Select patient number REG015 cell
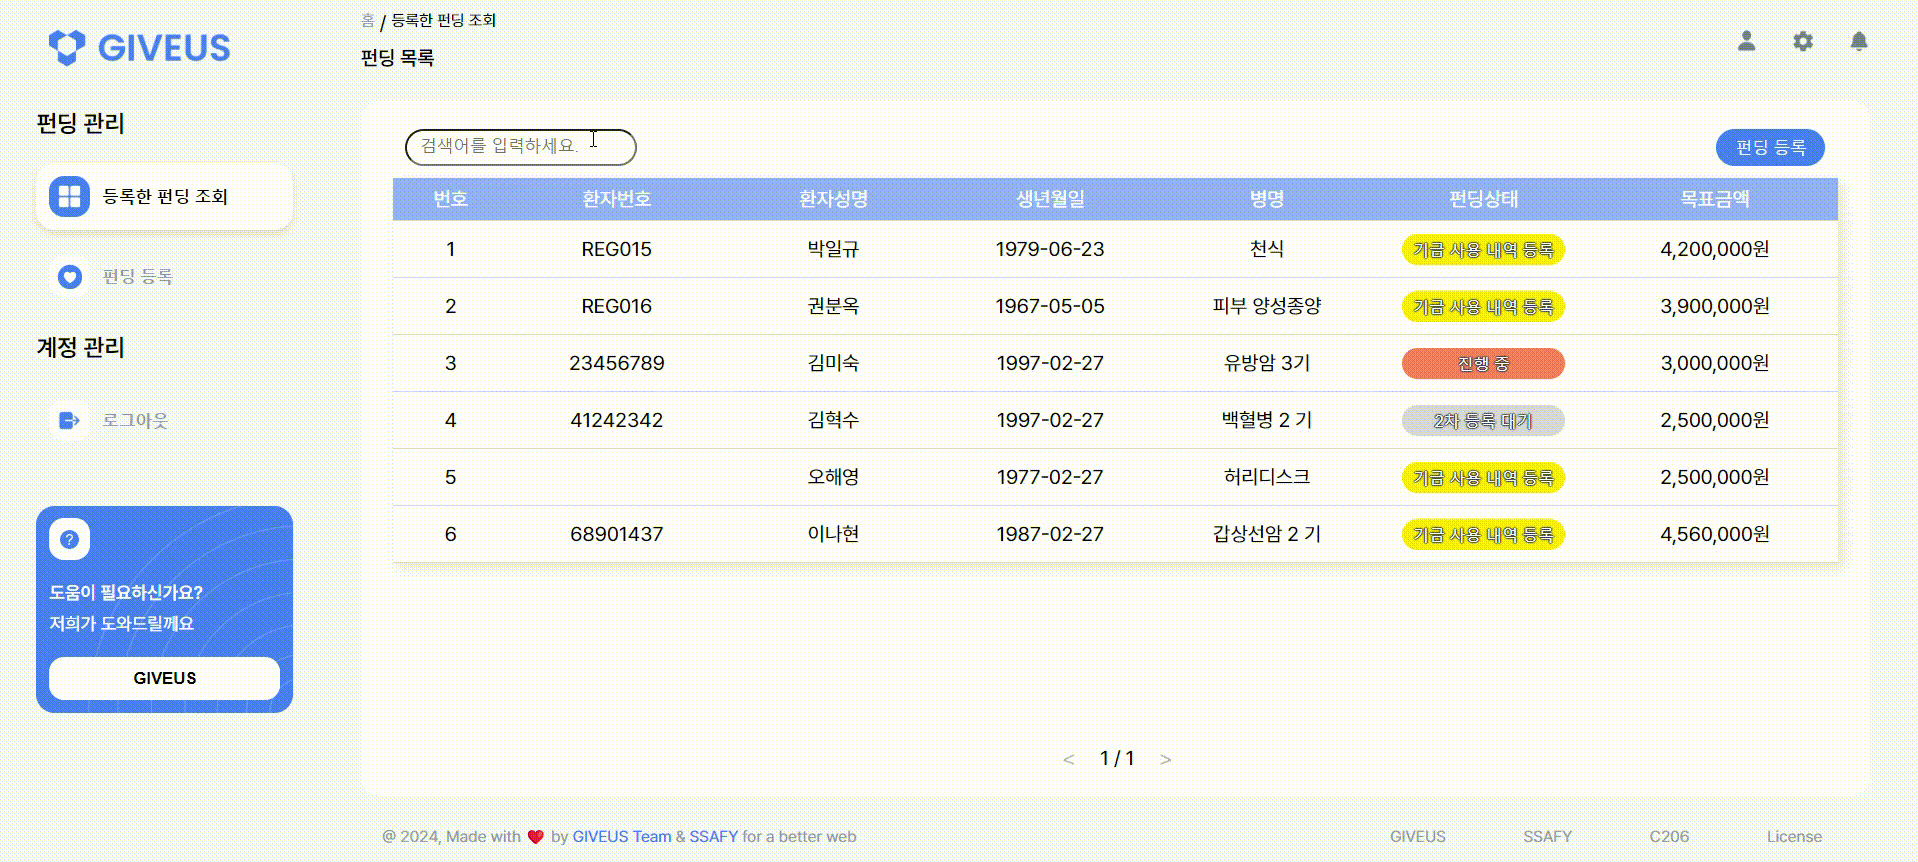The width and height of the screenshot is (1918, 862). point(616,249)
